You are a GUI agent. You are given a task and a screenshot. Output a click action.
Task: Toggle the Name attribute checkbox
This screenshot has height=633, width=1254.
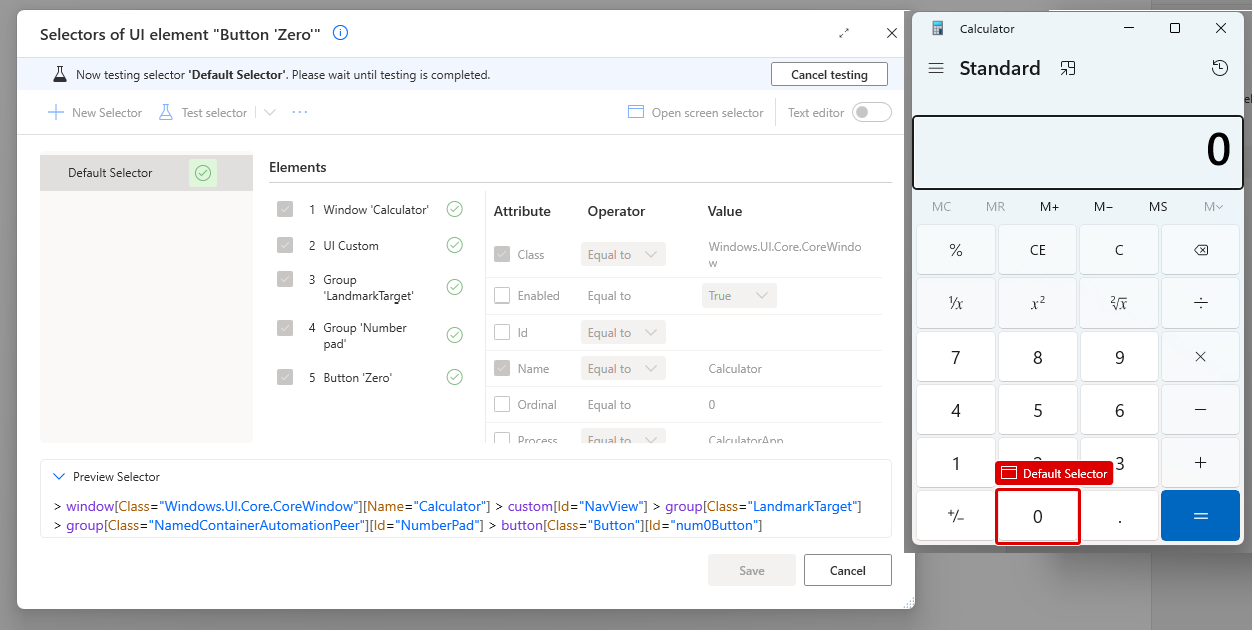[502, 368]
